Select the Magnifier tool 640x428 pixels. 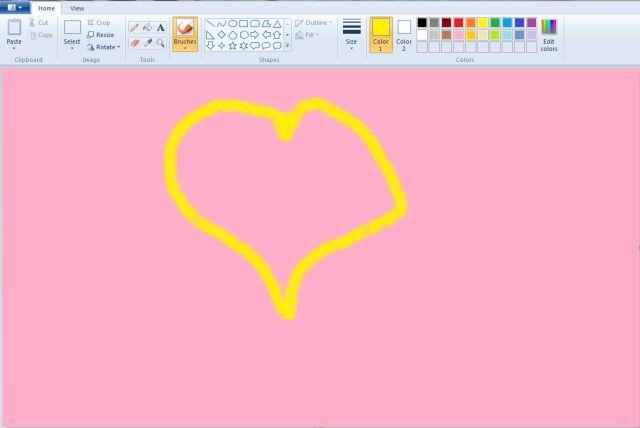[x=160, y=43]
